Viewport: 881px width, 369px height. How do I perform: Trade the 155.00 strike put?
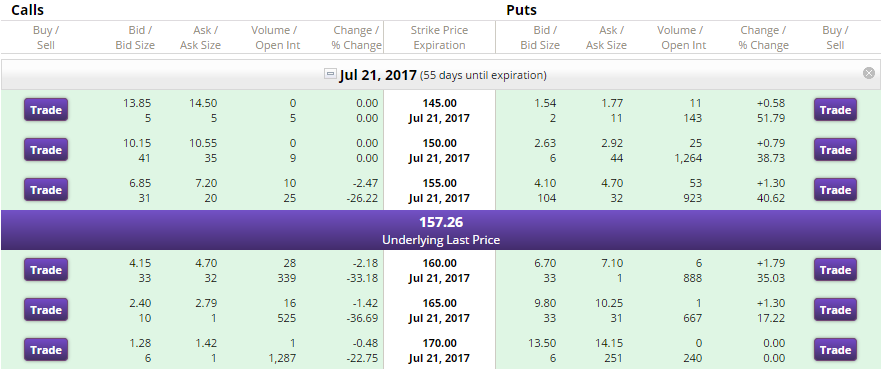(x=835, y=190)
